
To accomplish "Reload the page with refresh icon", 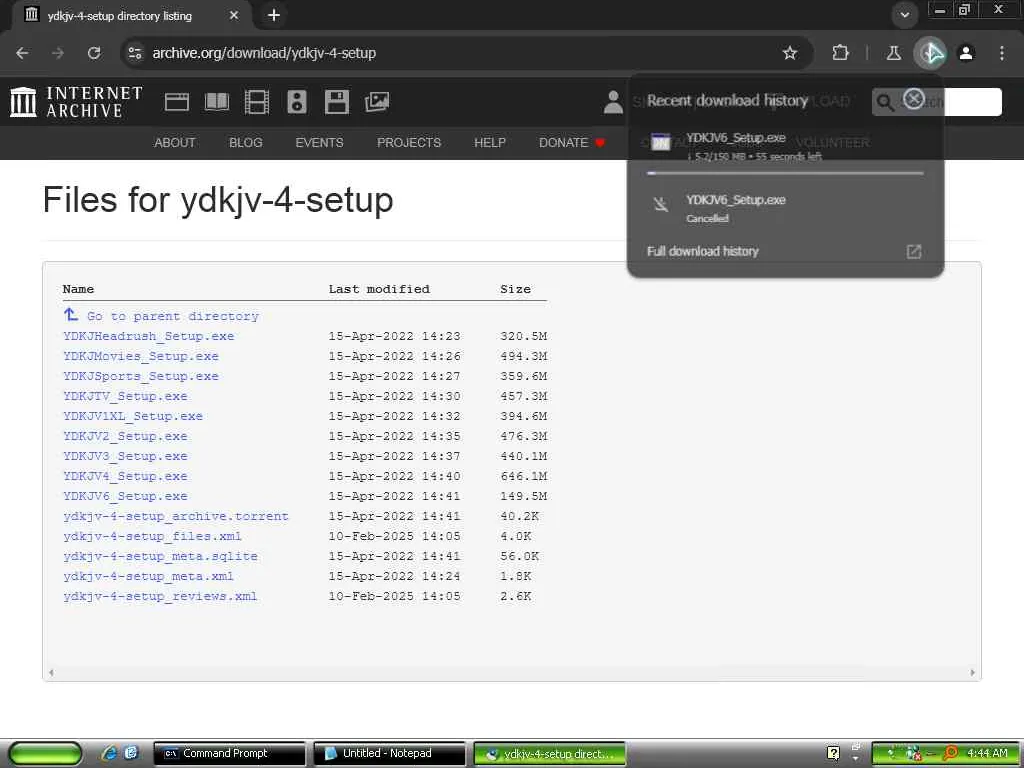I will pos(94,53).
